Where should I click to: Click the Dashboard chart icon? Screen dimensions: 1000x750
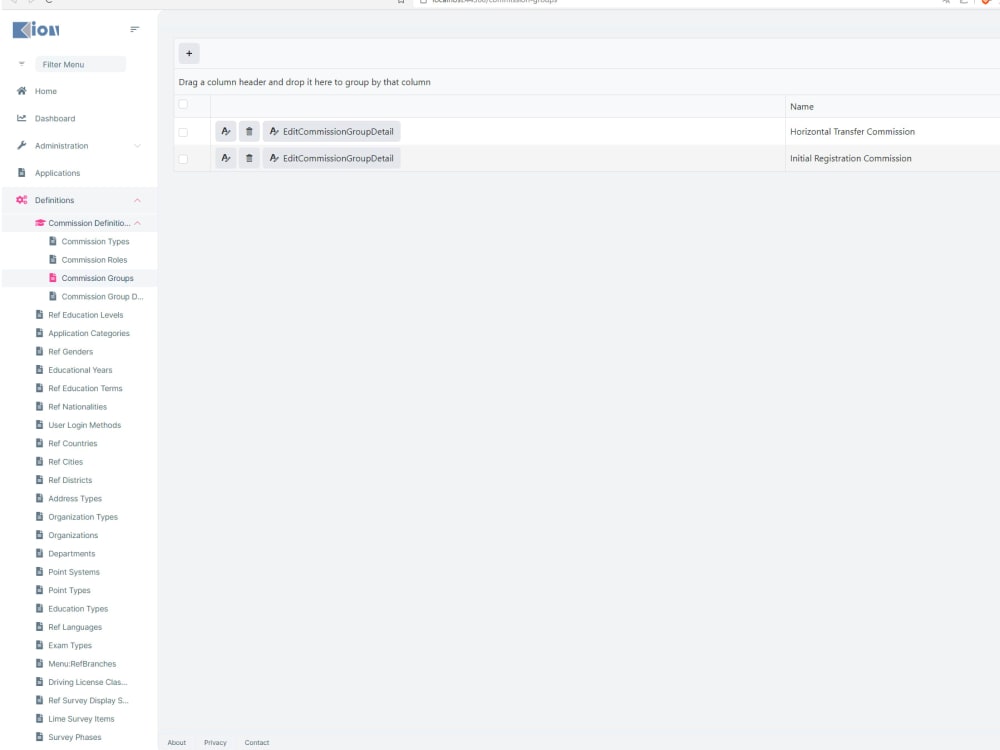point(22,118)
